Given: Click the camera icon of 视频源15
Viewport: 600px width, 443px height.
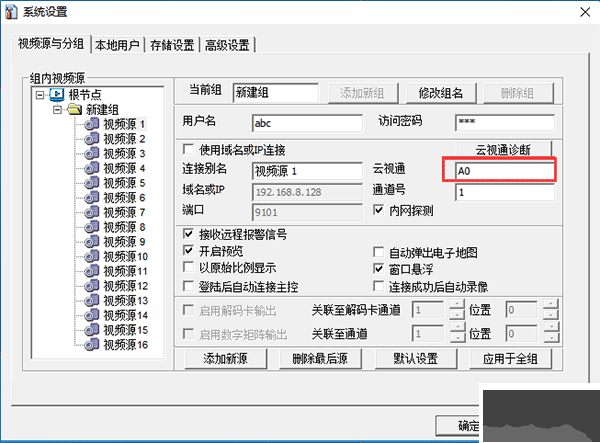Looking at the screenshot, I should pos(92,330).
